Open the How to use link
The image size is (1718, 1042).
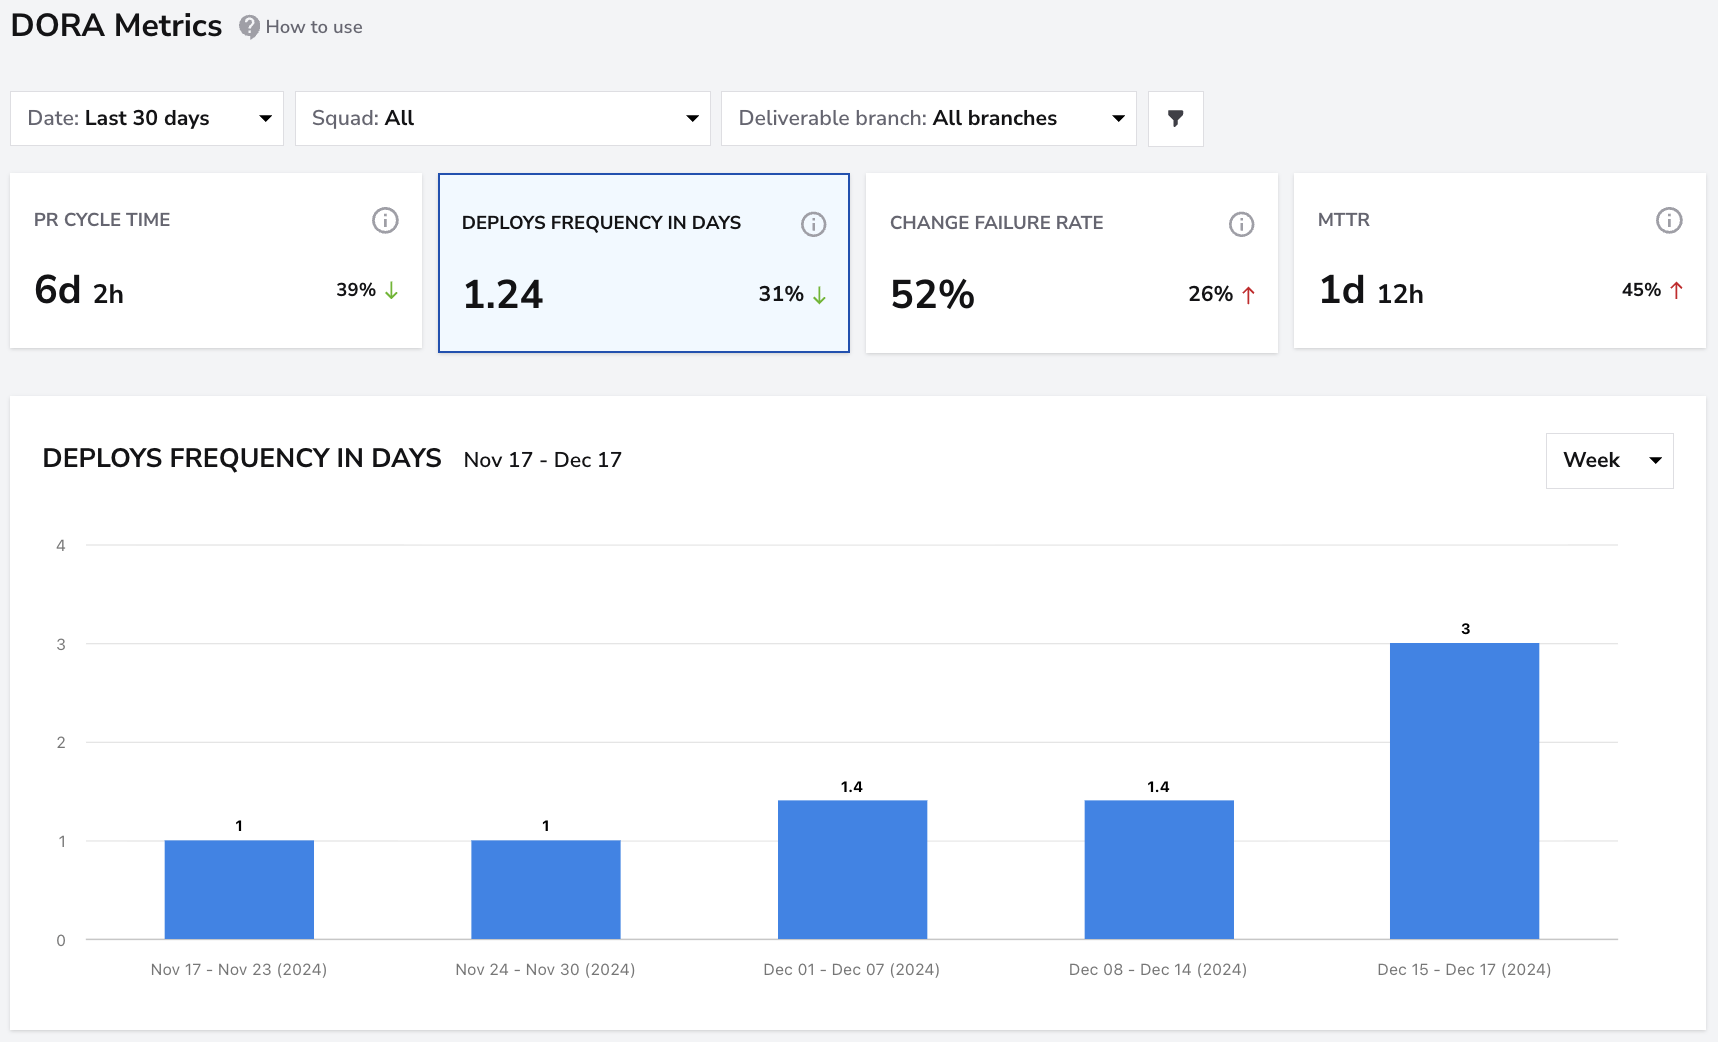coord(314,27)
